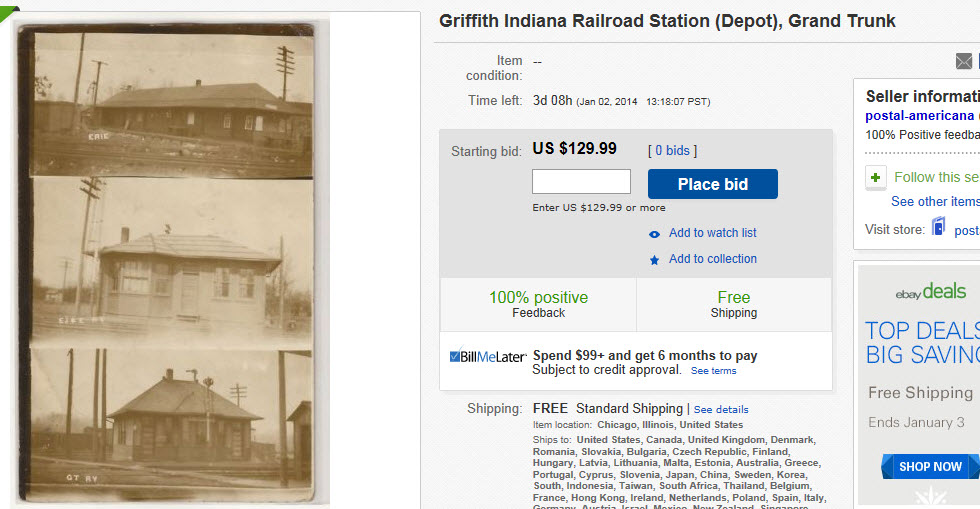This screenshot has width=980, height=509.
Task: Click Follow this seller link
Action: point(936,177)
